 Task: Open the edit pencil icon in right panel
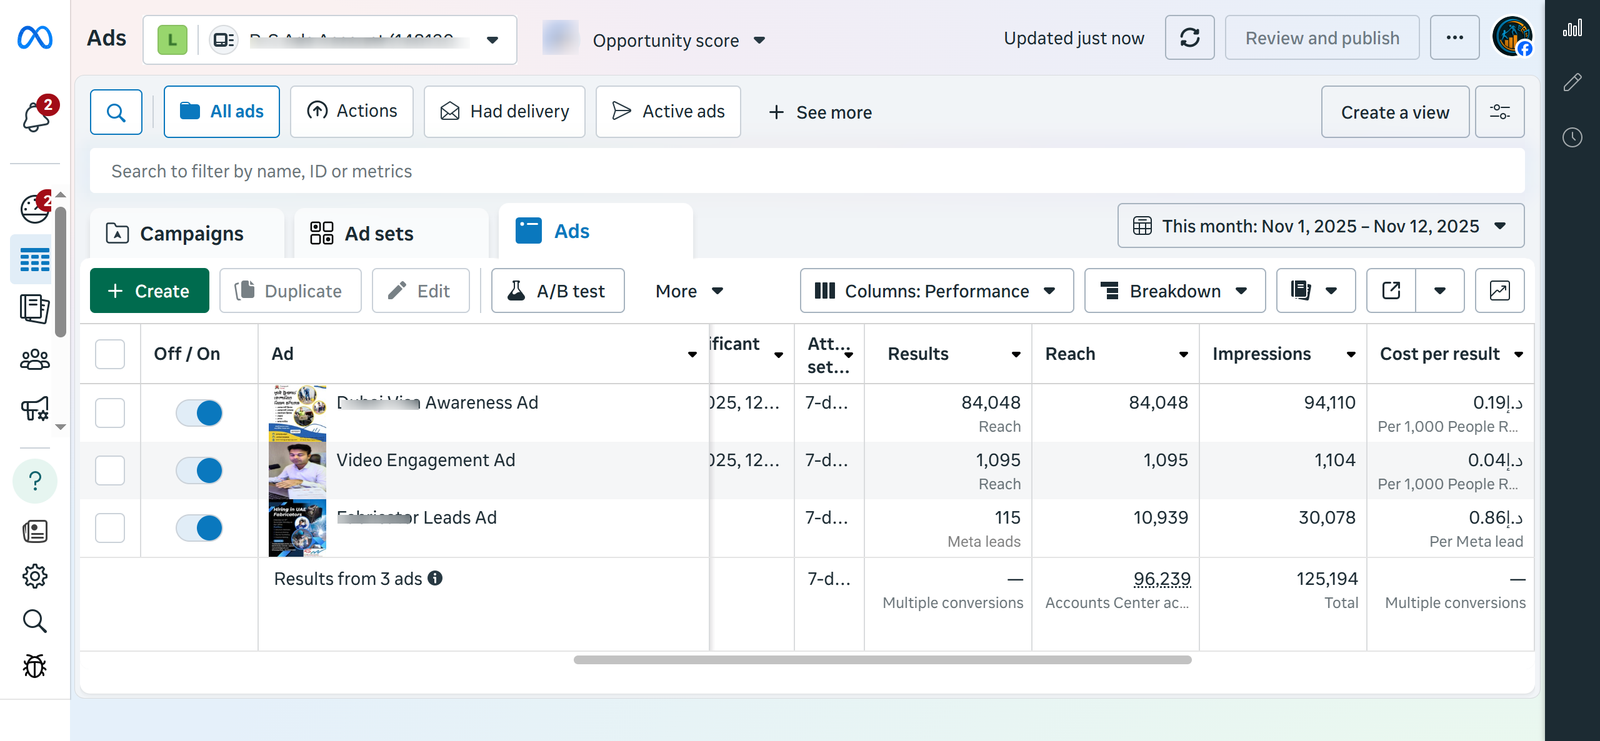pos(1573,82)
